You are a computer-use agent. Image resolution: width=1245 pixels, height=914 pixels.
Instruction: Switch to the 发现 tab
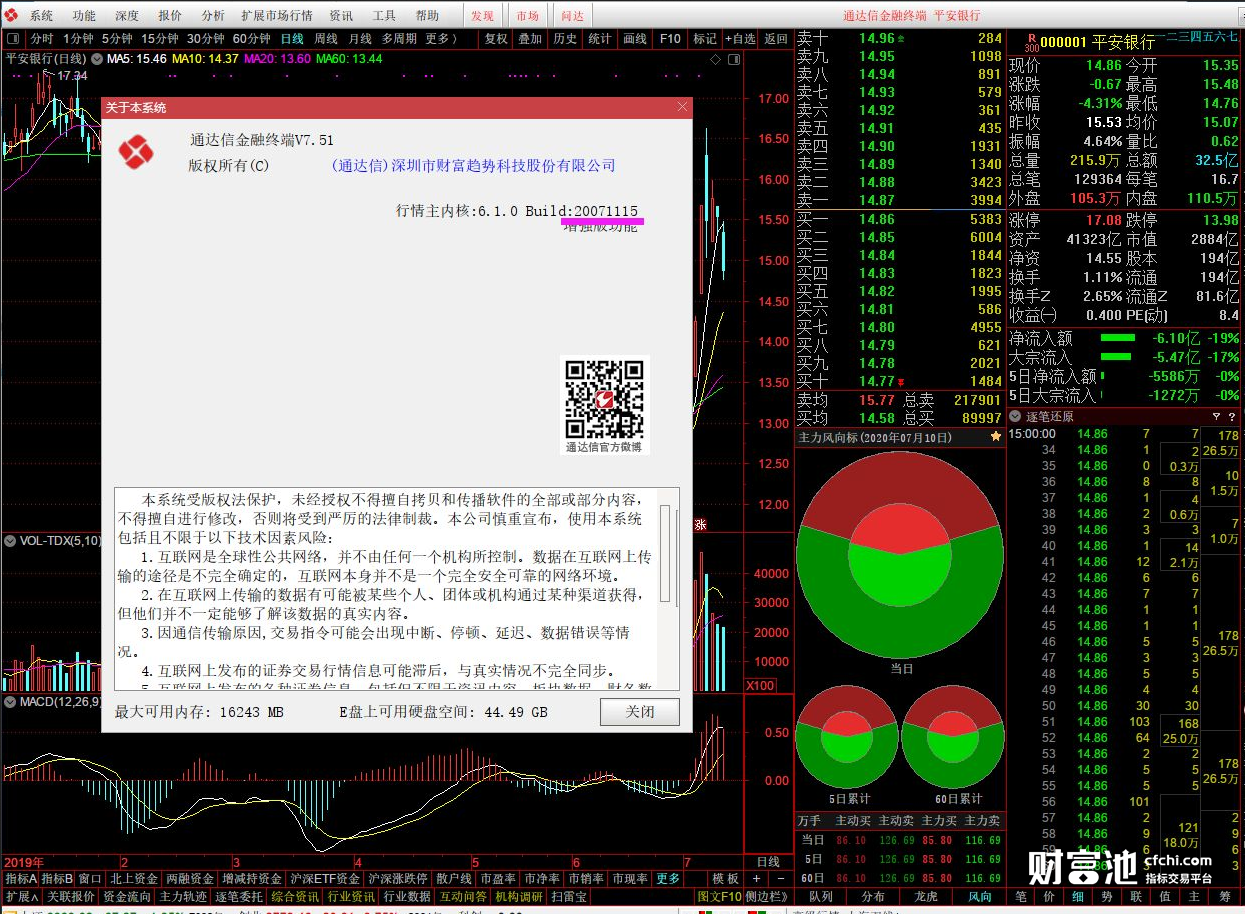tap(483, 16)
